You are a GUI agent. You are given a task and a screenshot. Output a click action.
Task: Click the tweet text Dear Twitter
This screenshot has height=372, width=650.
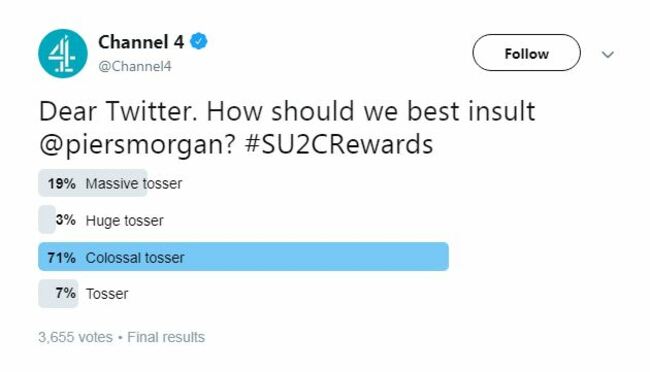click(x=118, y=111)
